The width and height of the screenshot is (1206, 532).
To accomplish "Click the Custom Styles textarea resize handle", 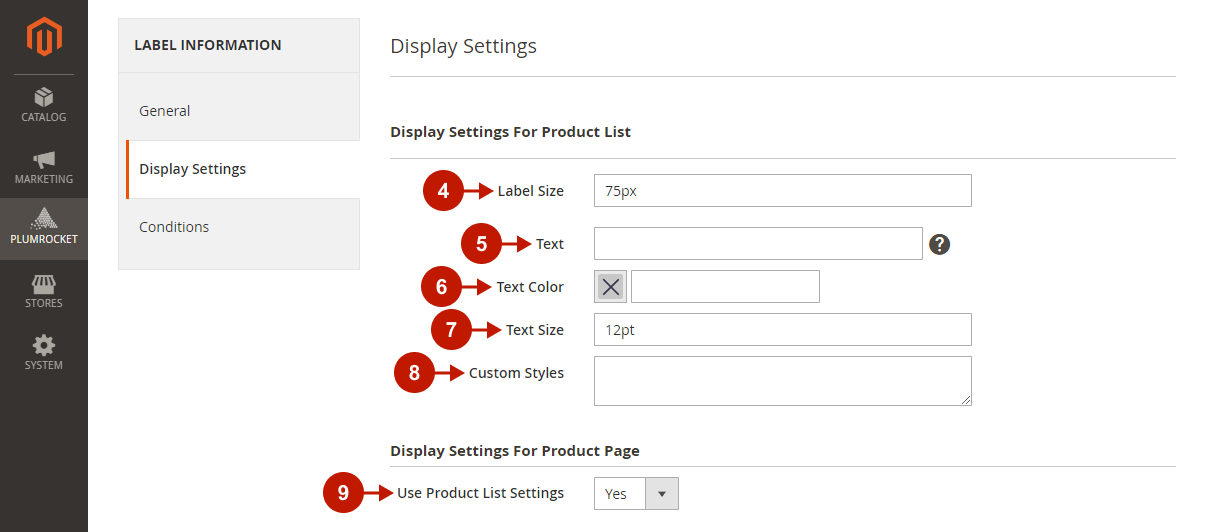I will [x=966, y=400].
